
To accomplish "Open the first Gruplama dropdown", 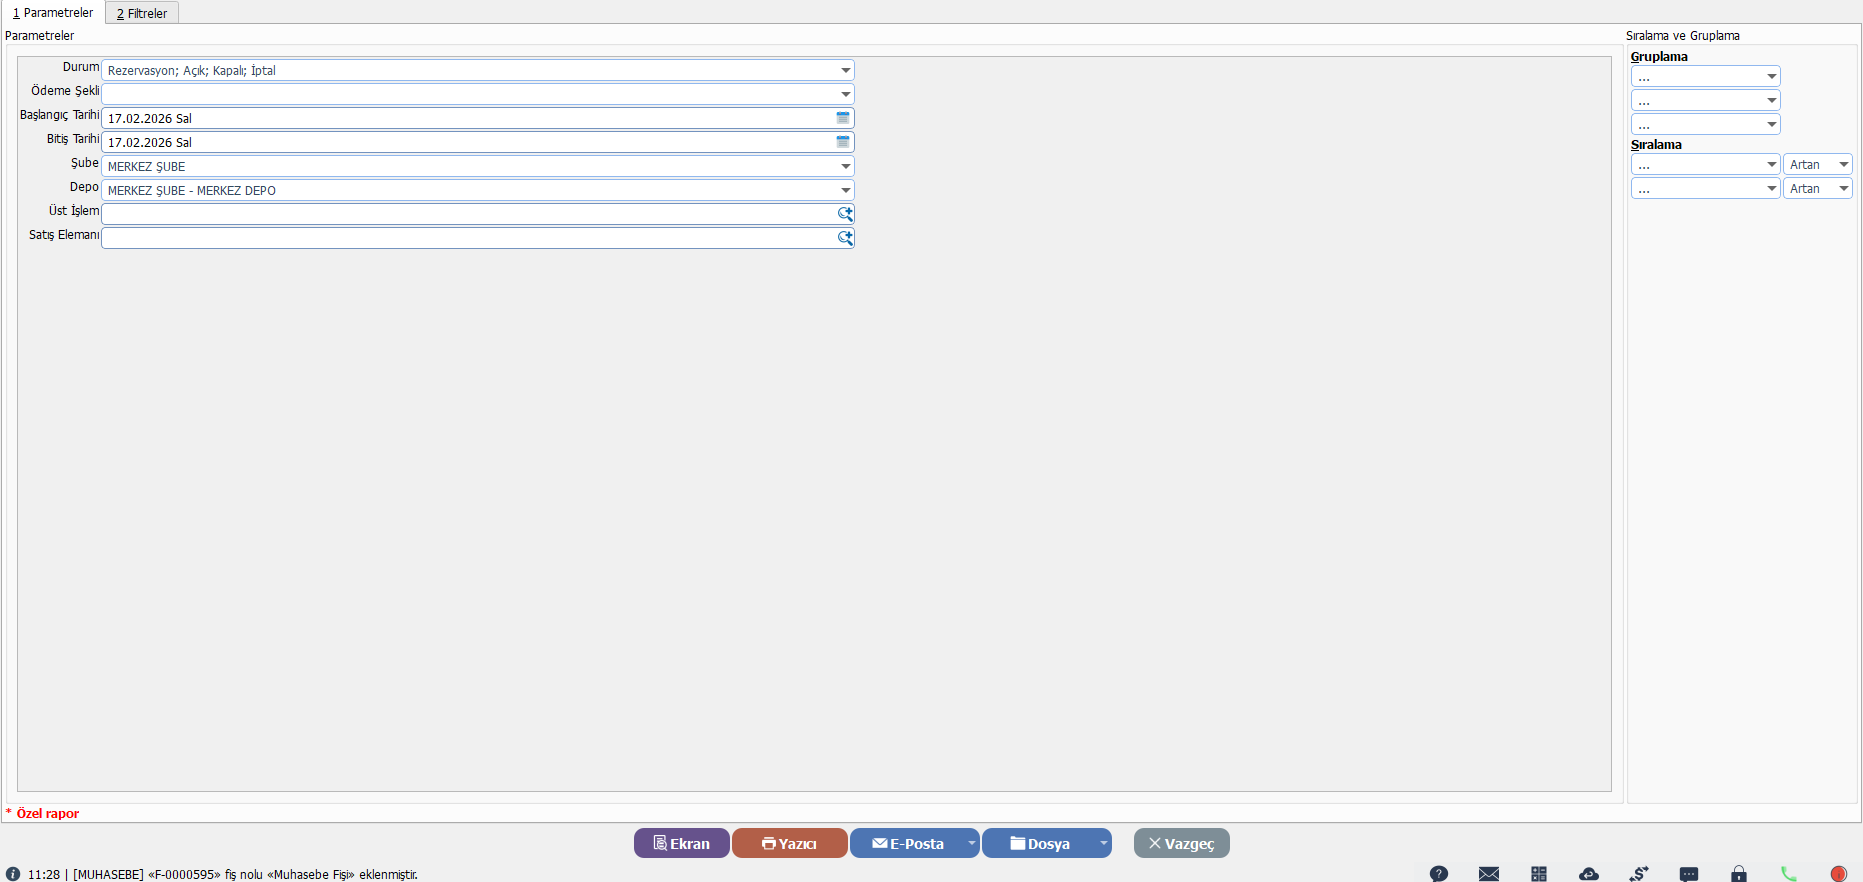I will coord(1771,76).
